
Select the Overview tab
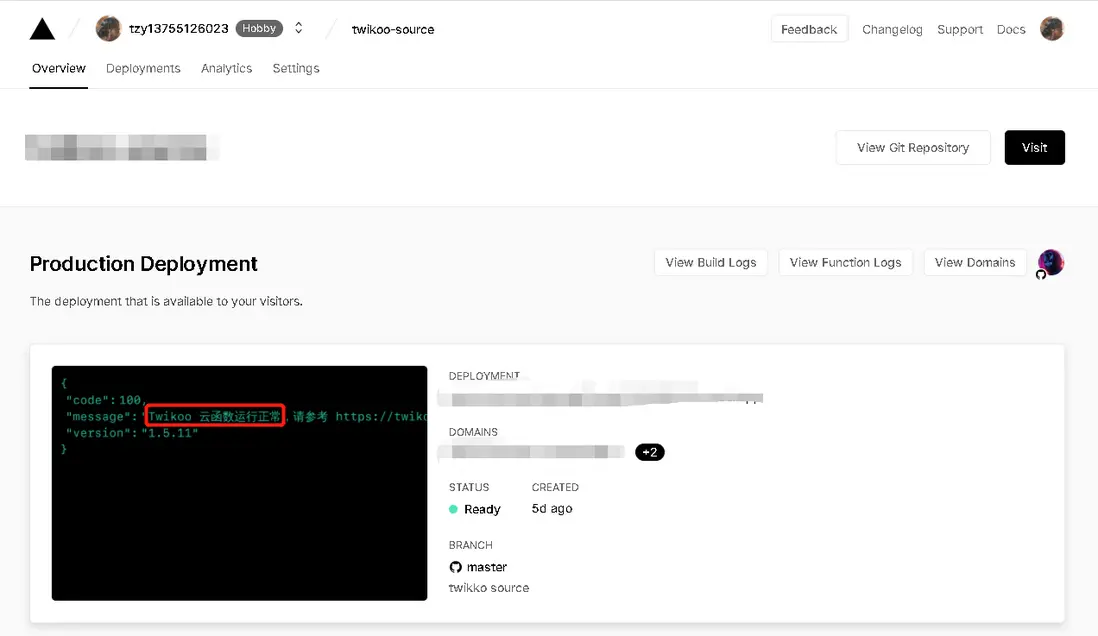(59, 68)
